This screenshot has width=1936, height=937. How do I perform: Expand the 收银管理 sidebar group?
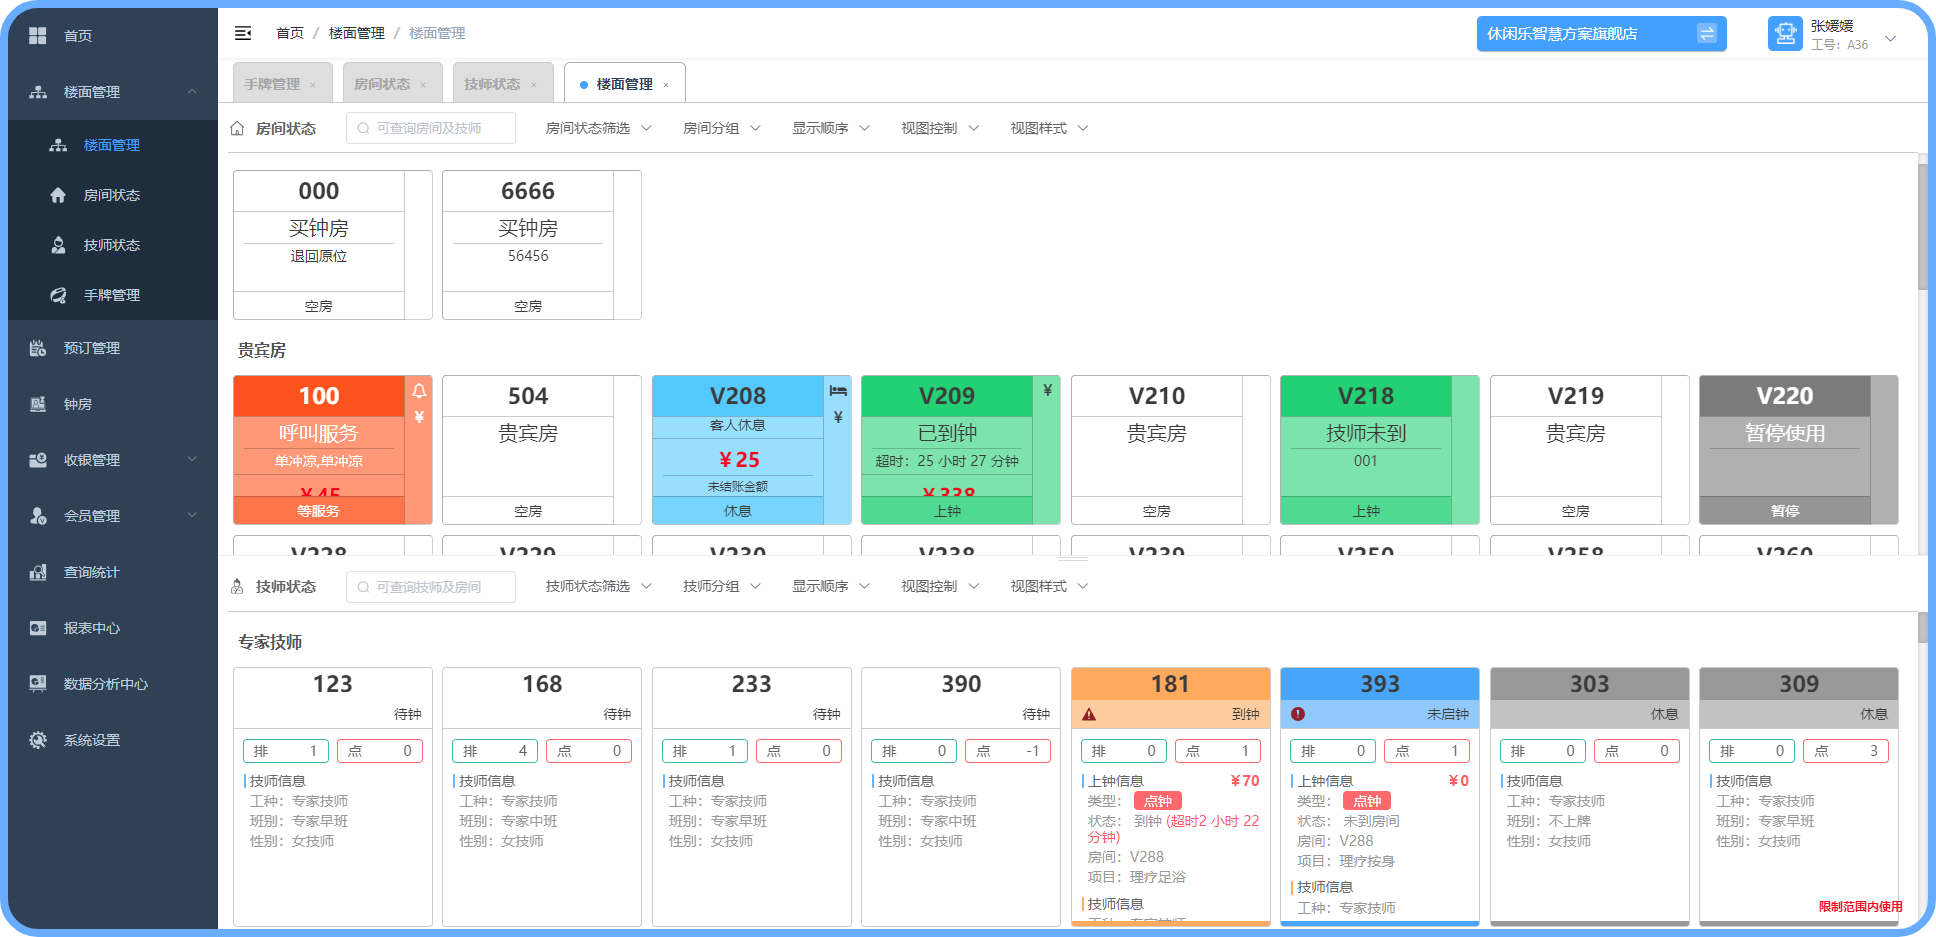tap(192, 460)
